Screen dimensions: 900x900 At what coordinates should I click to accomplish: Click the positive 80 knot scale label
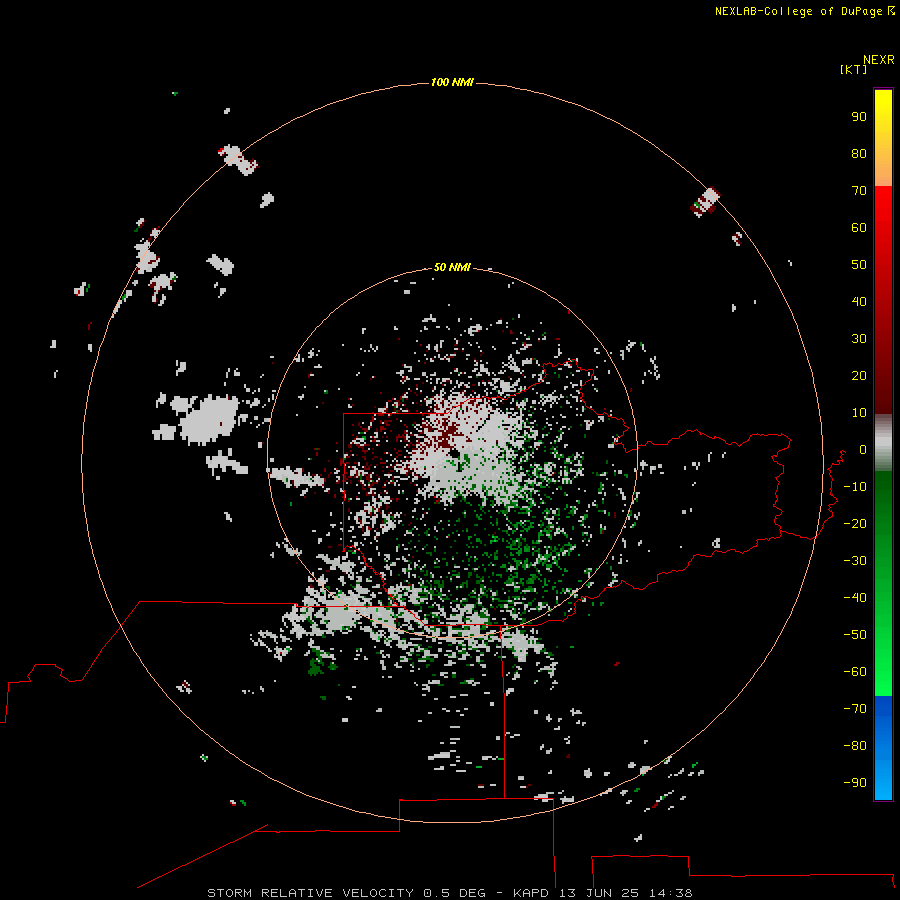pyautogui.click(x=859, y=153)
